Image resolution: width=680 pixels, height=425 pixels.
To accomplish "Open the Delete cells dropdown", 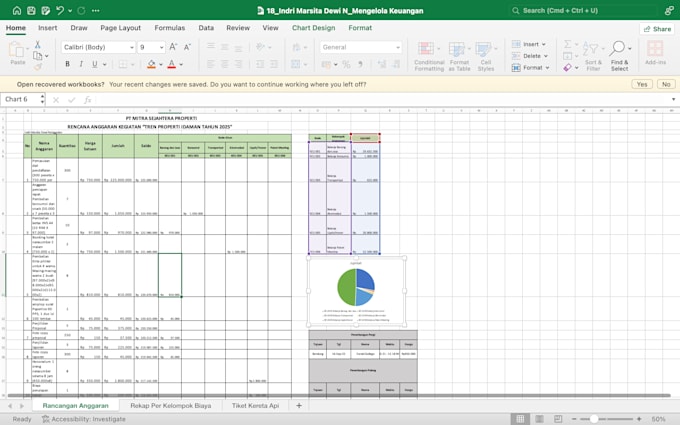I will tap(530, 56).
